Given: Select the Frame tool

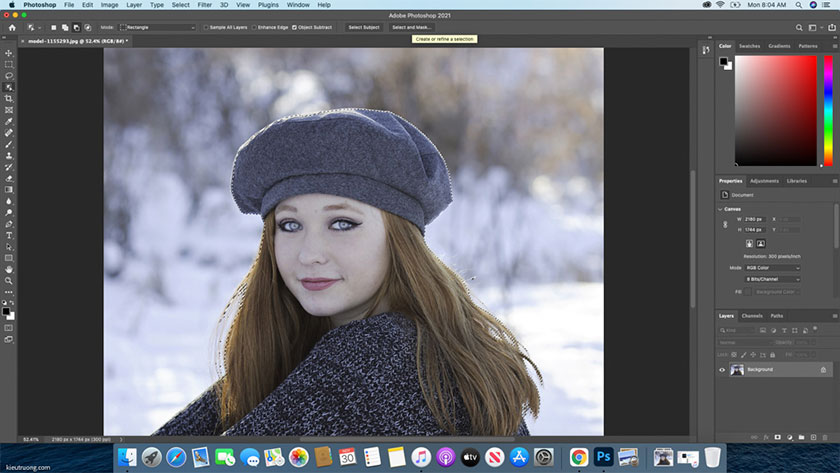Looking at the screenshot, I should [9, 110].
